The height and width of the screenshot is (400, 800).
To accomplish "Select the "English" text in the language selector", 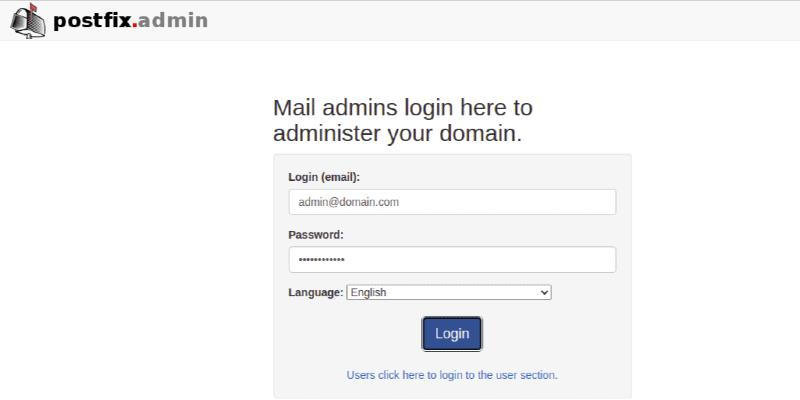I will [369, 292].
